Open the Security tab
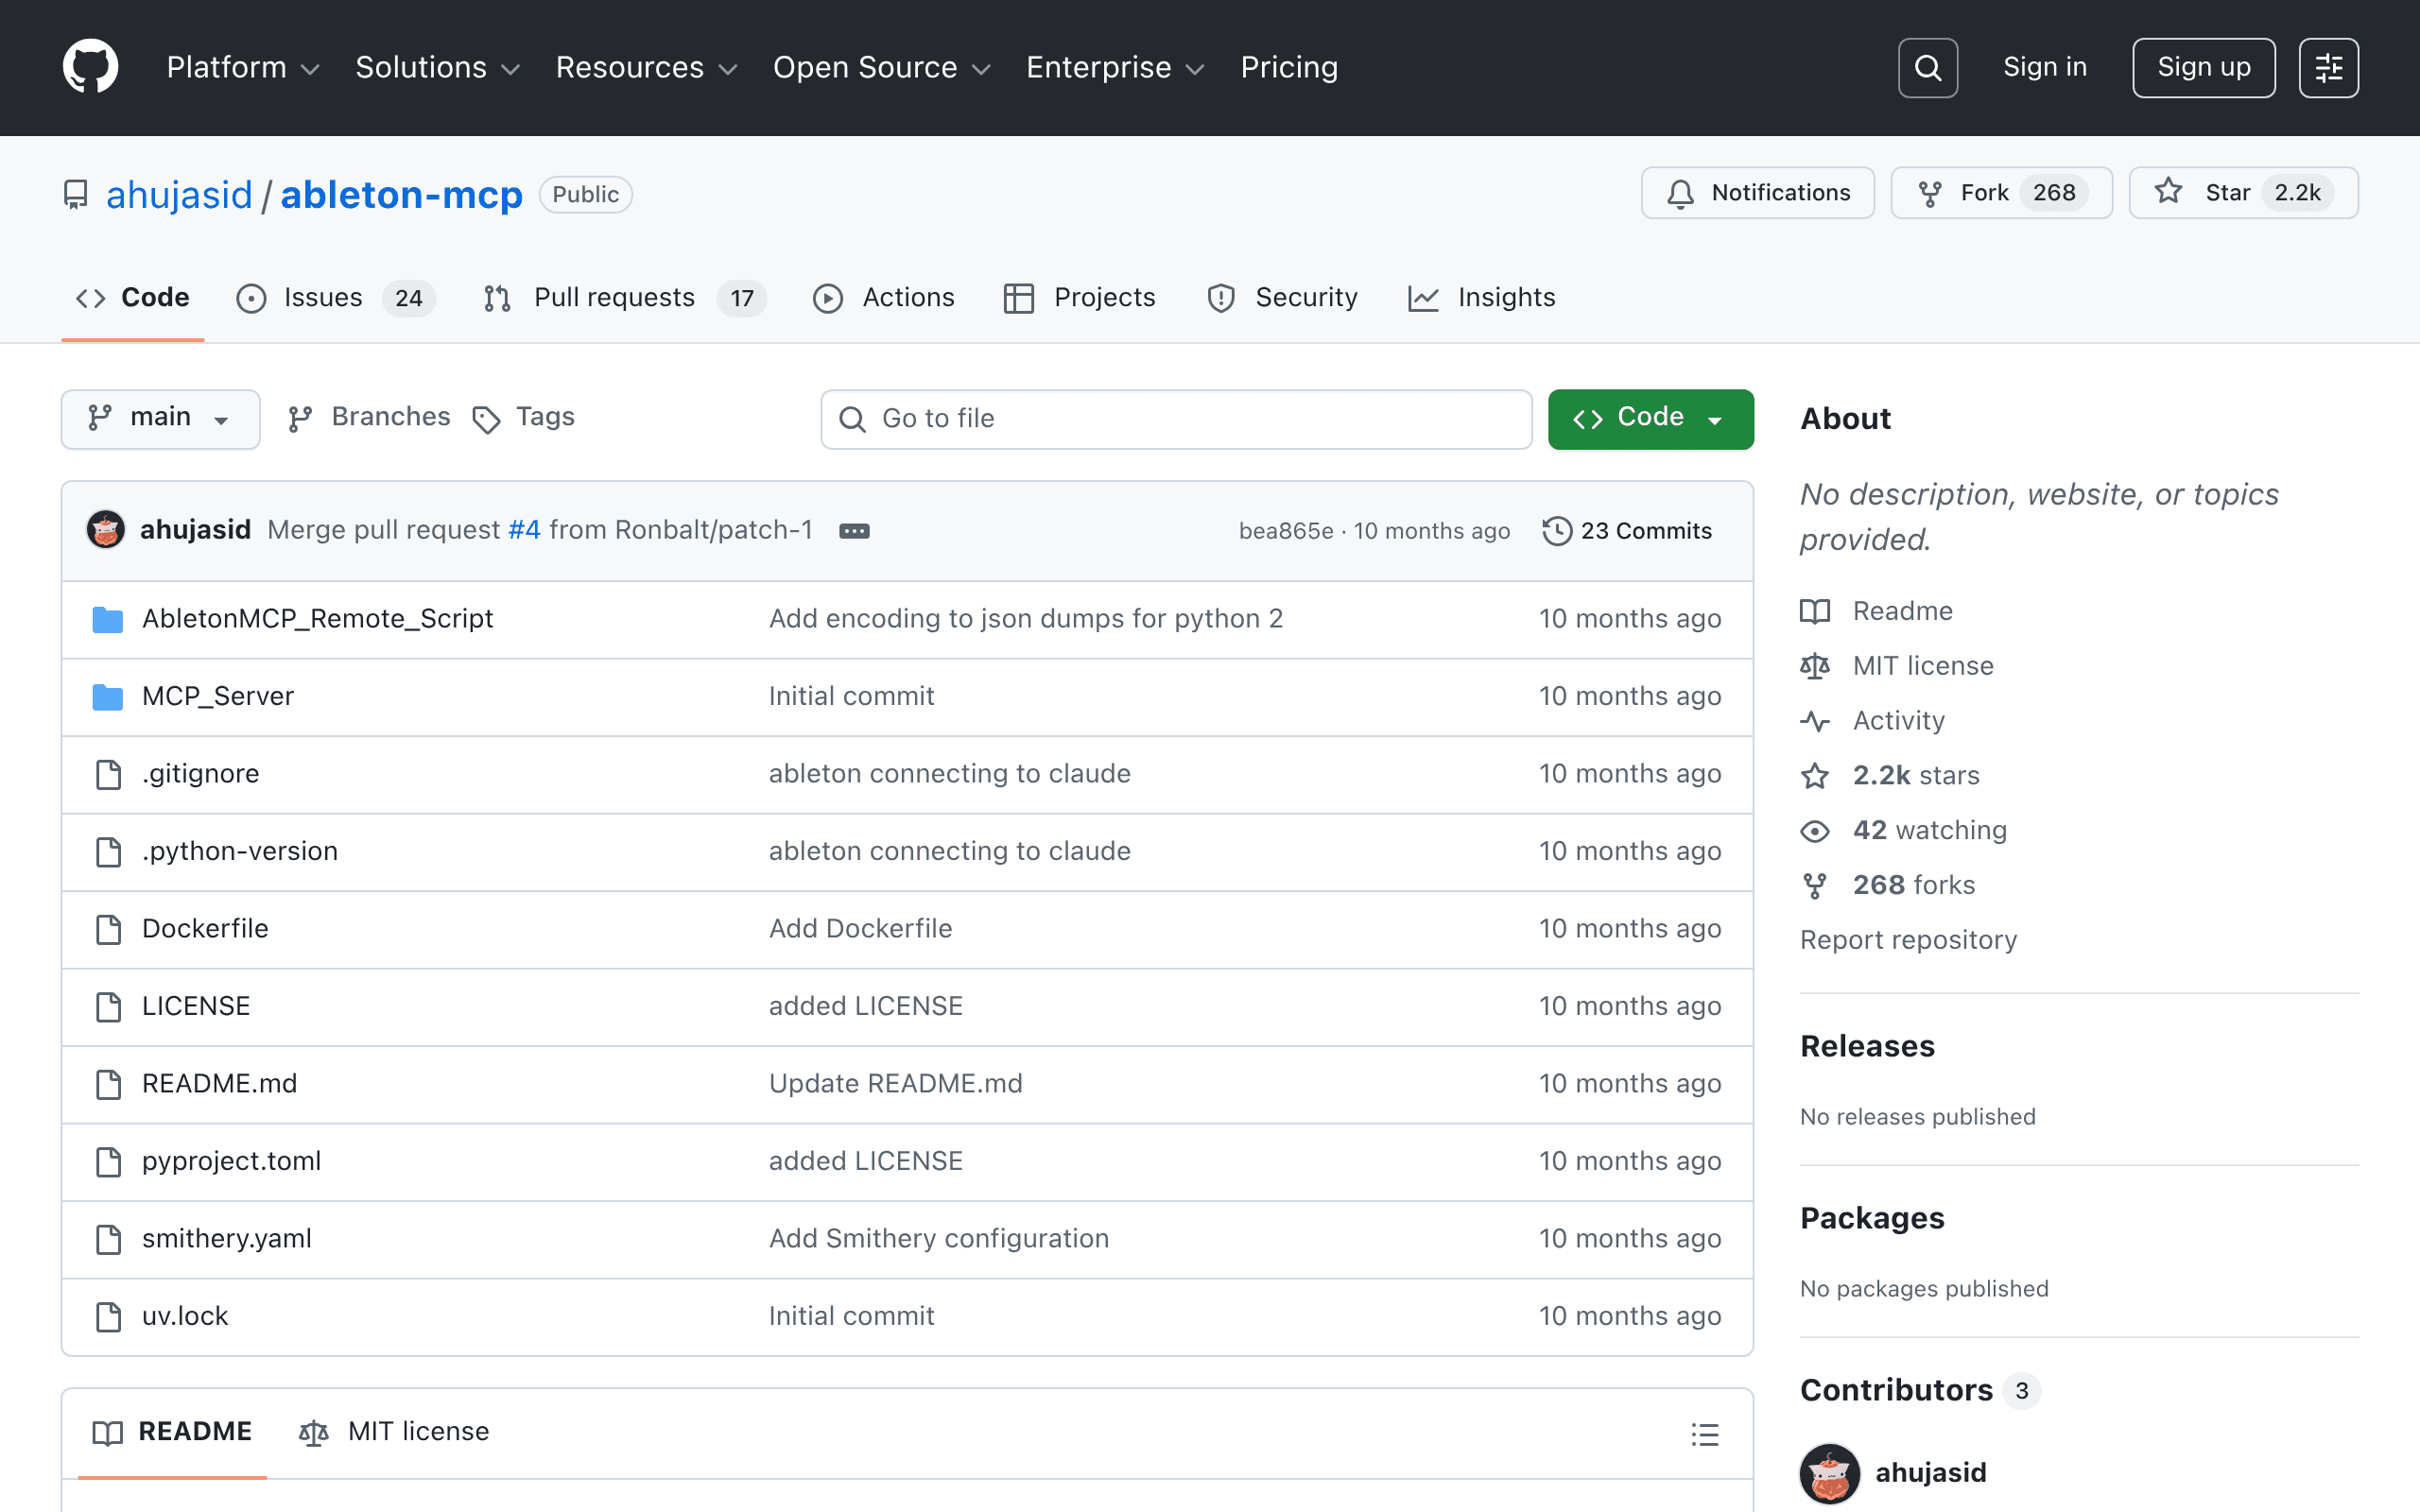This screenshot has width=2420, height=1512. click(1283, 298)
